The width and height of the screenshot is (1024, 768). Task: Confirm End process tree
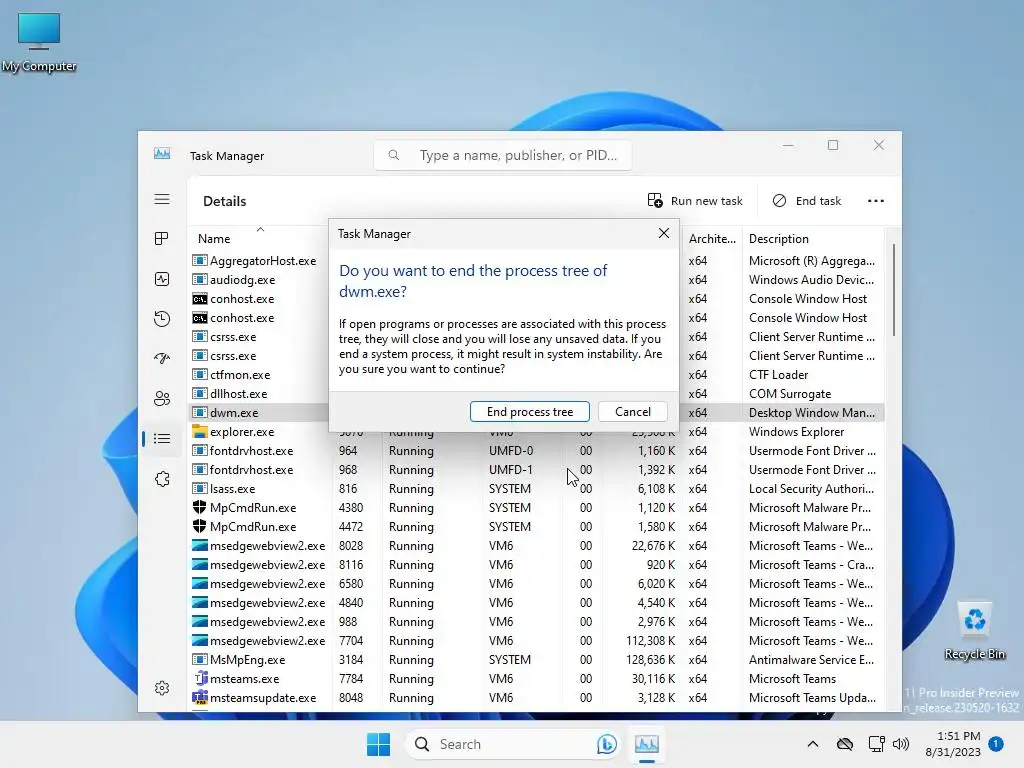(530, 411)
